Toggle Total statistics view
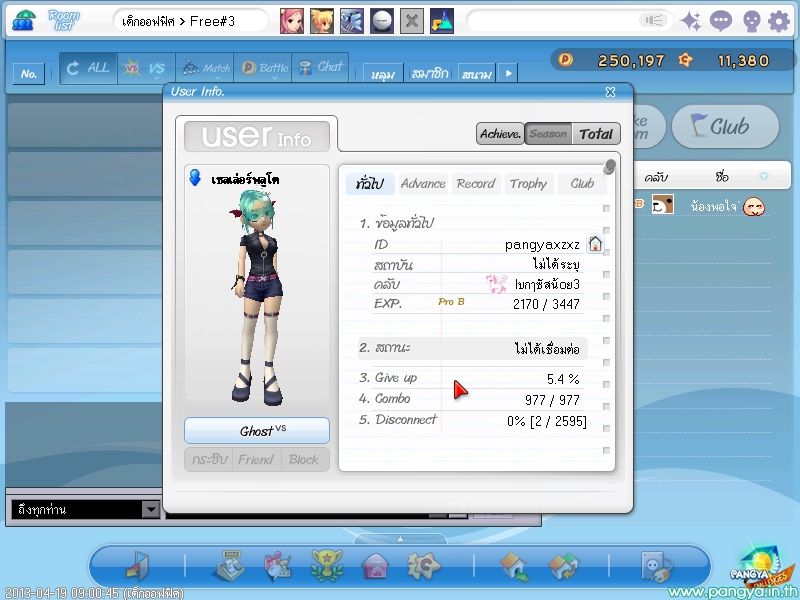 (x=596, y=134)
